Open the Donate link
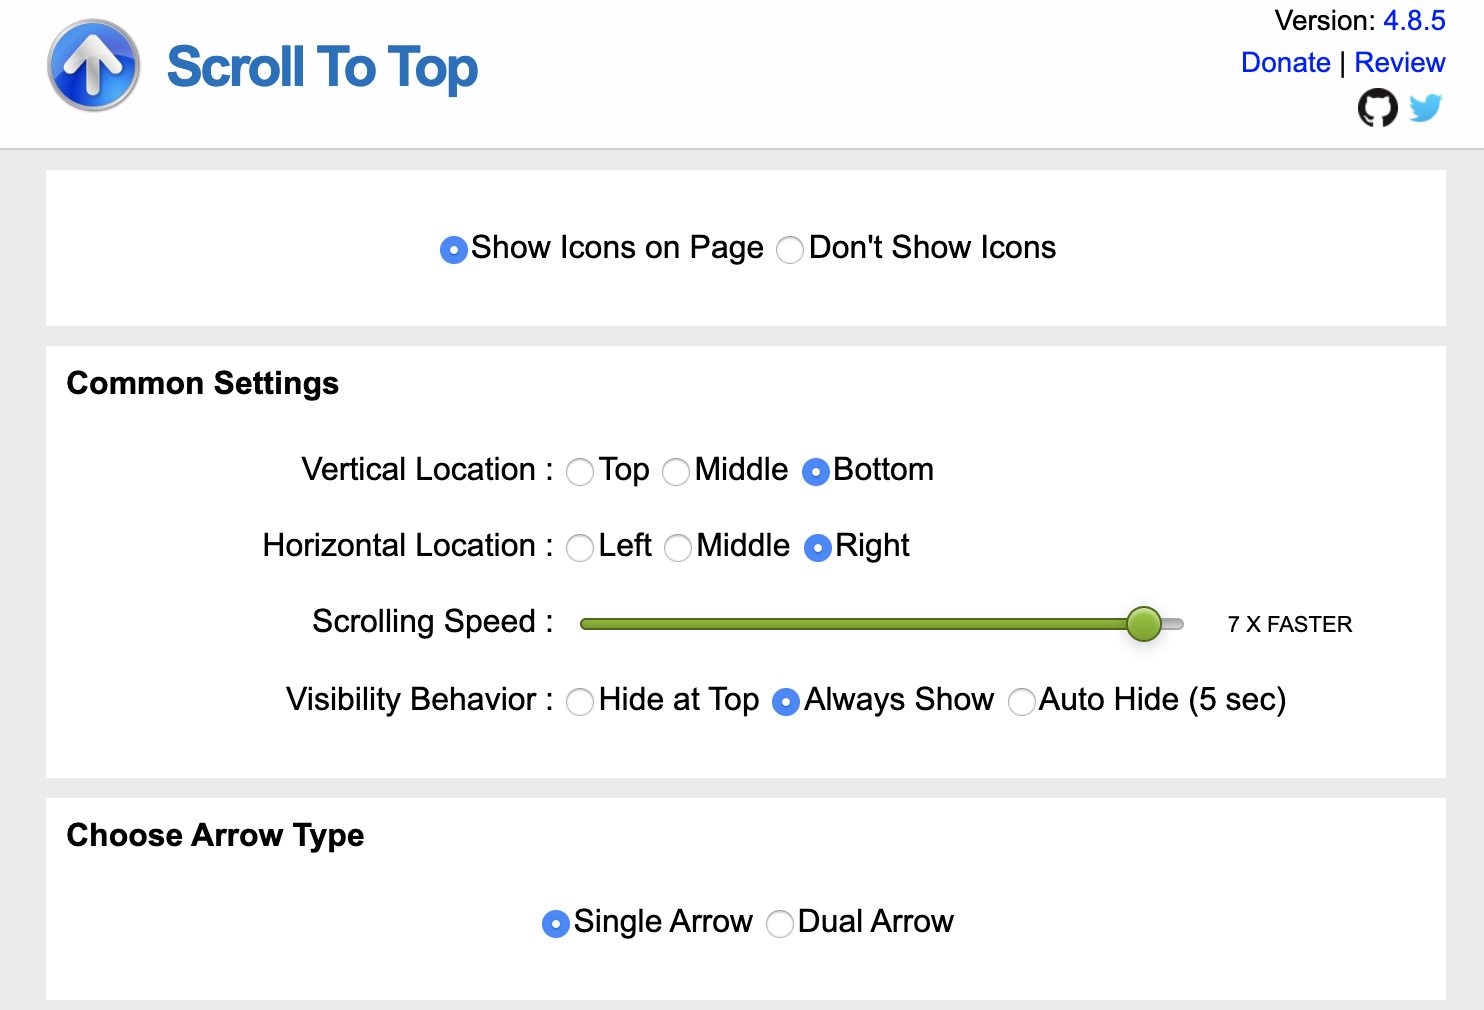 [1286, 62]
